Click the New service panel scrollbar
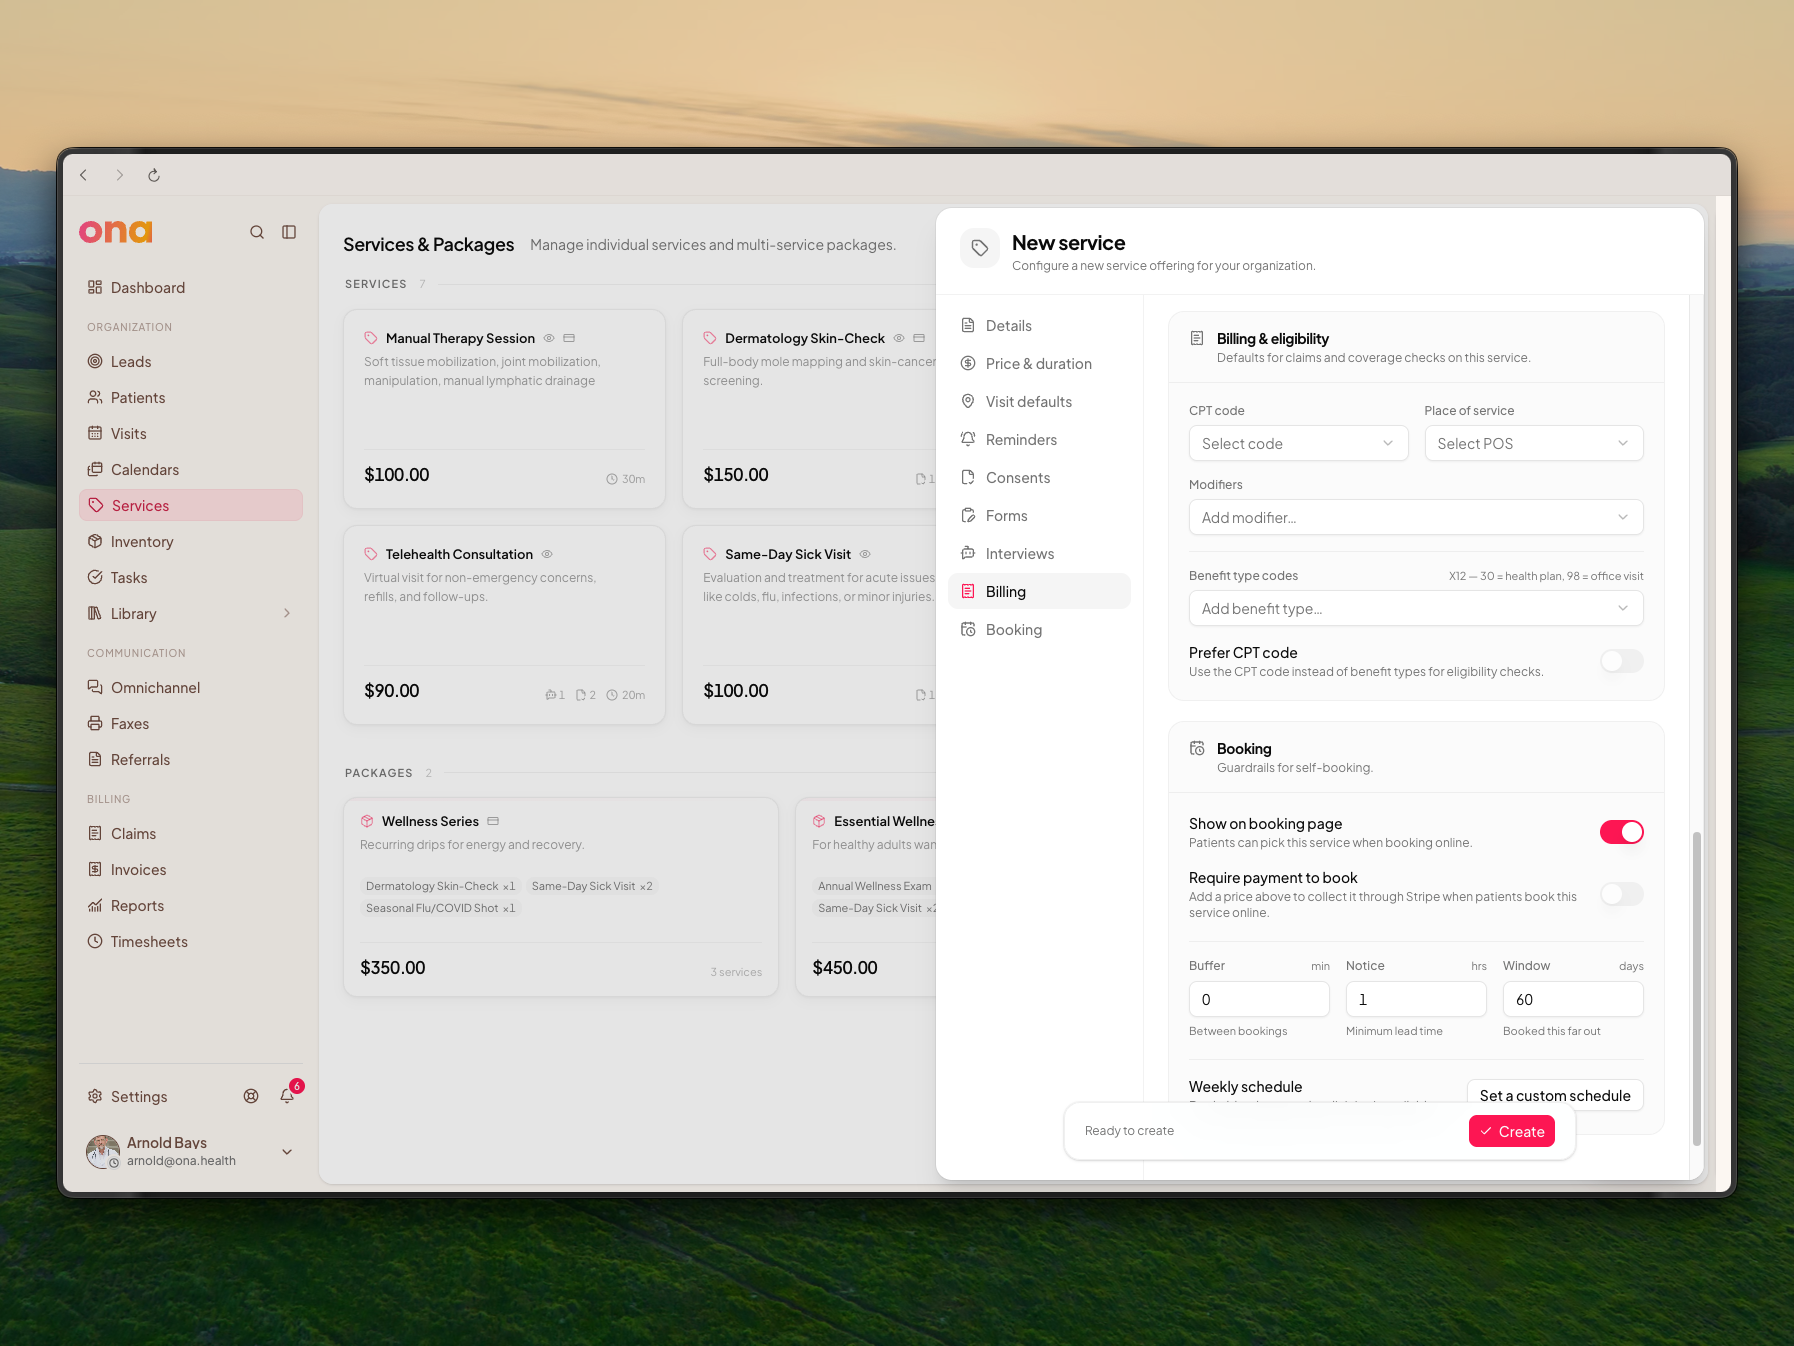The image size is (1794, 1346). point(1696,988)
